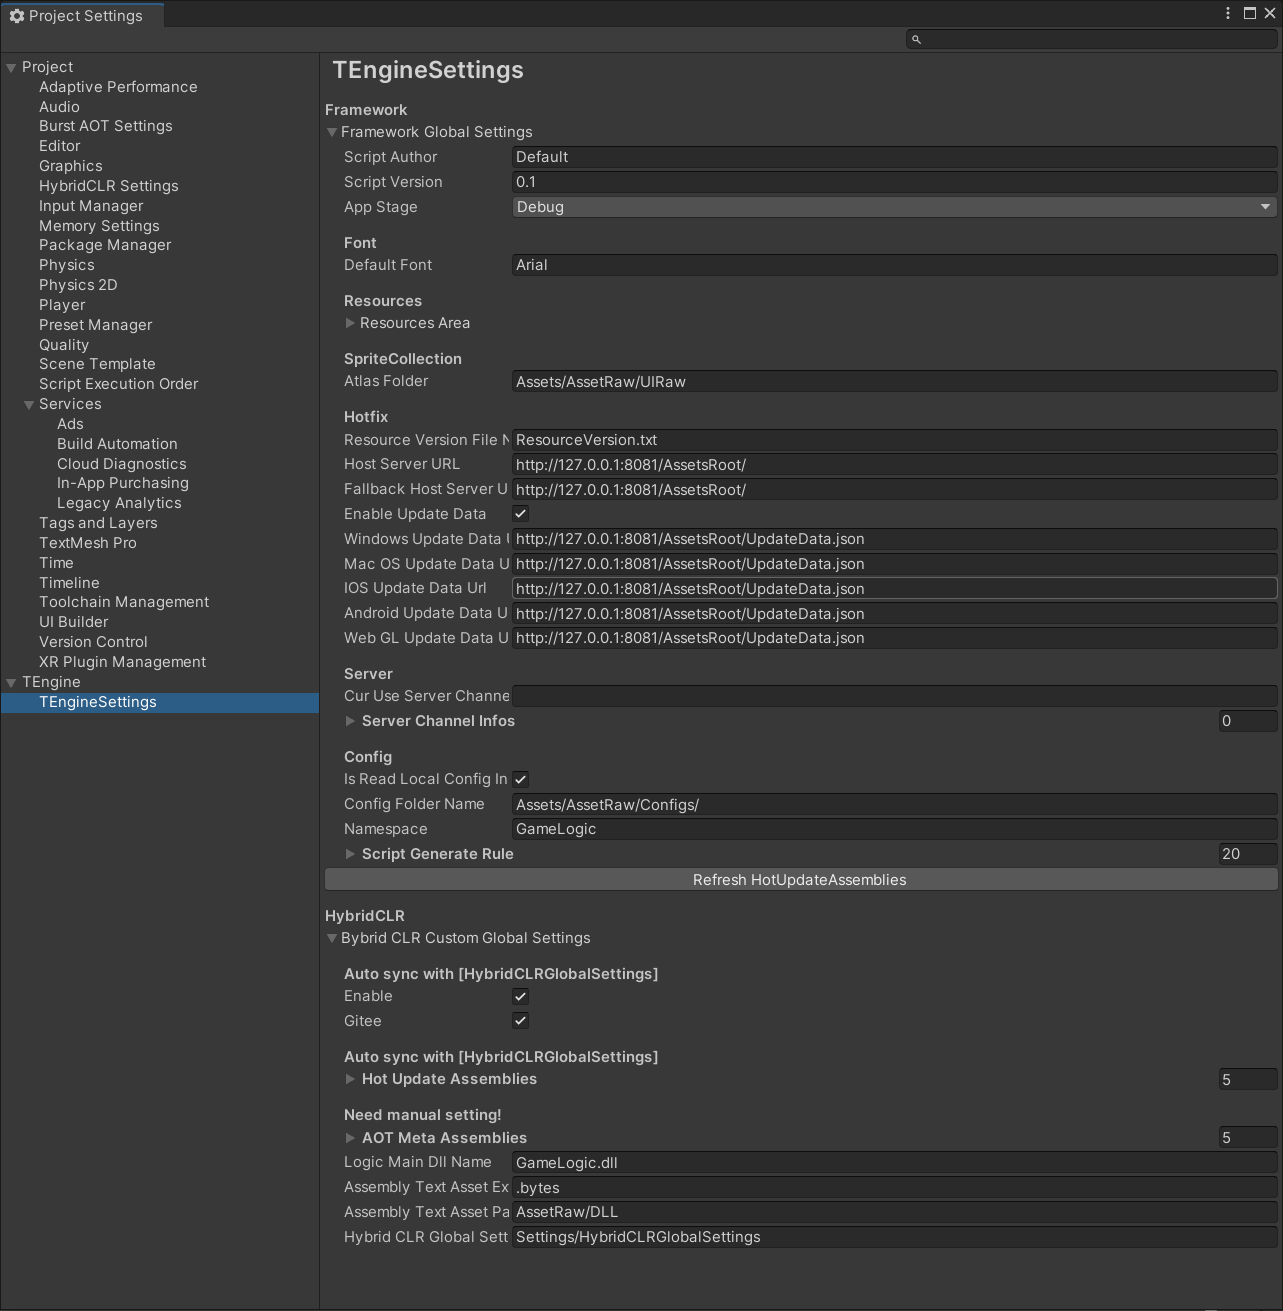Maximize the Project Settings window

coord(1250,13)
